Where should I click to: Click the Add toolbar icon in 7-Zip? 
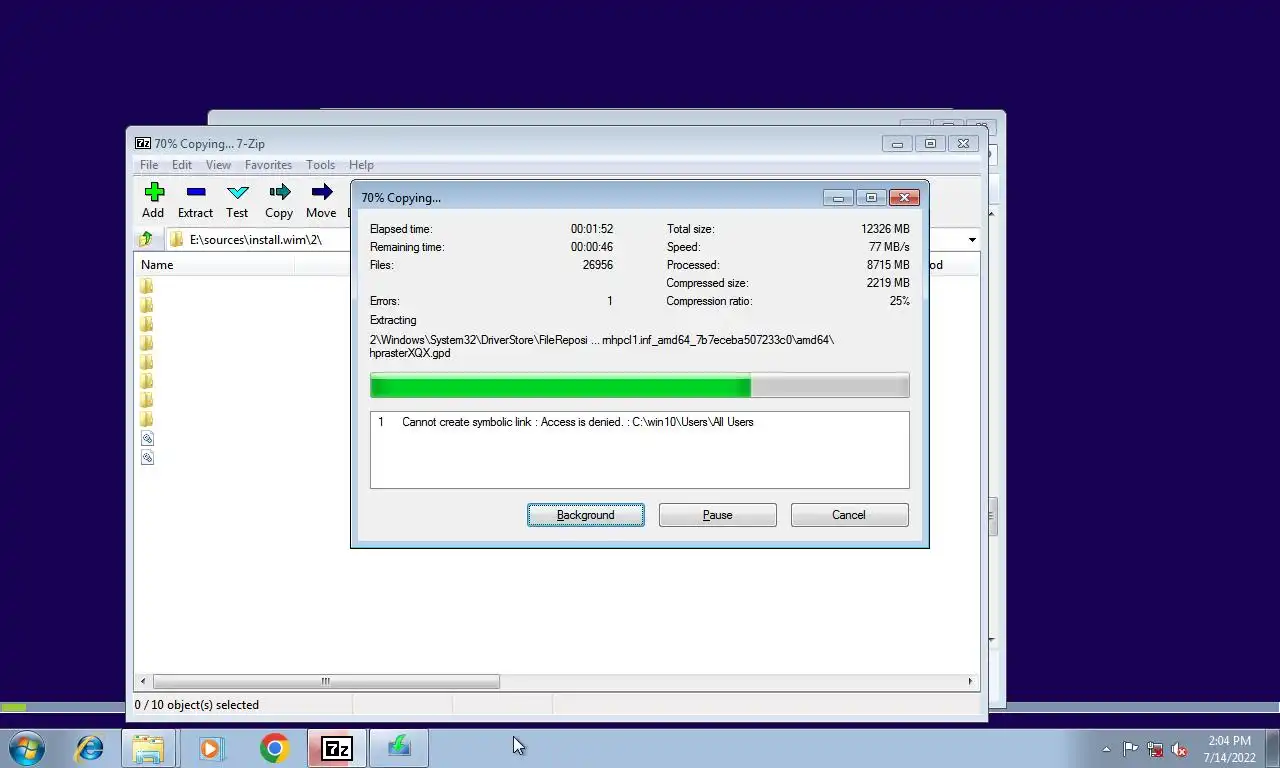(153, 192)
